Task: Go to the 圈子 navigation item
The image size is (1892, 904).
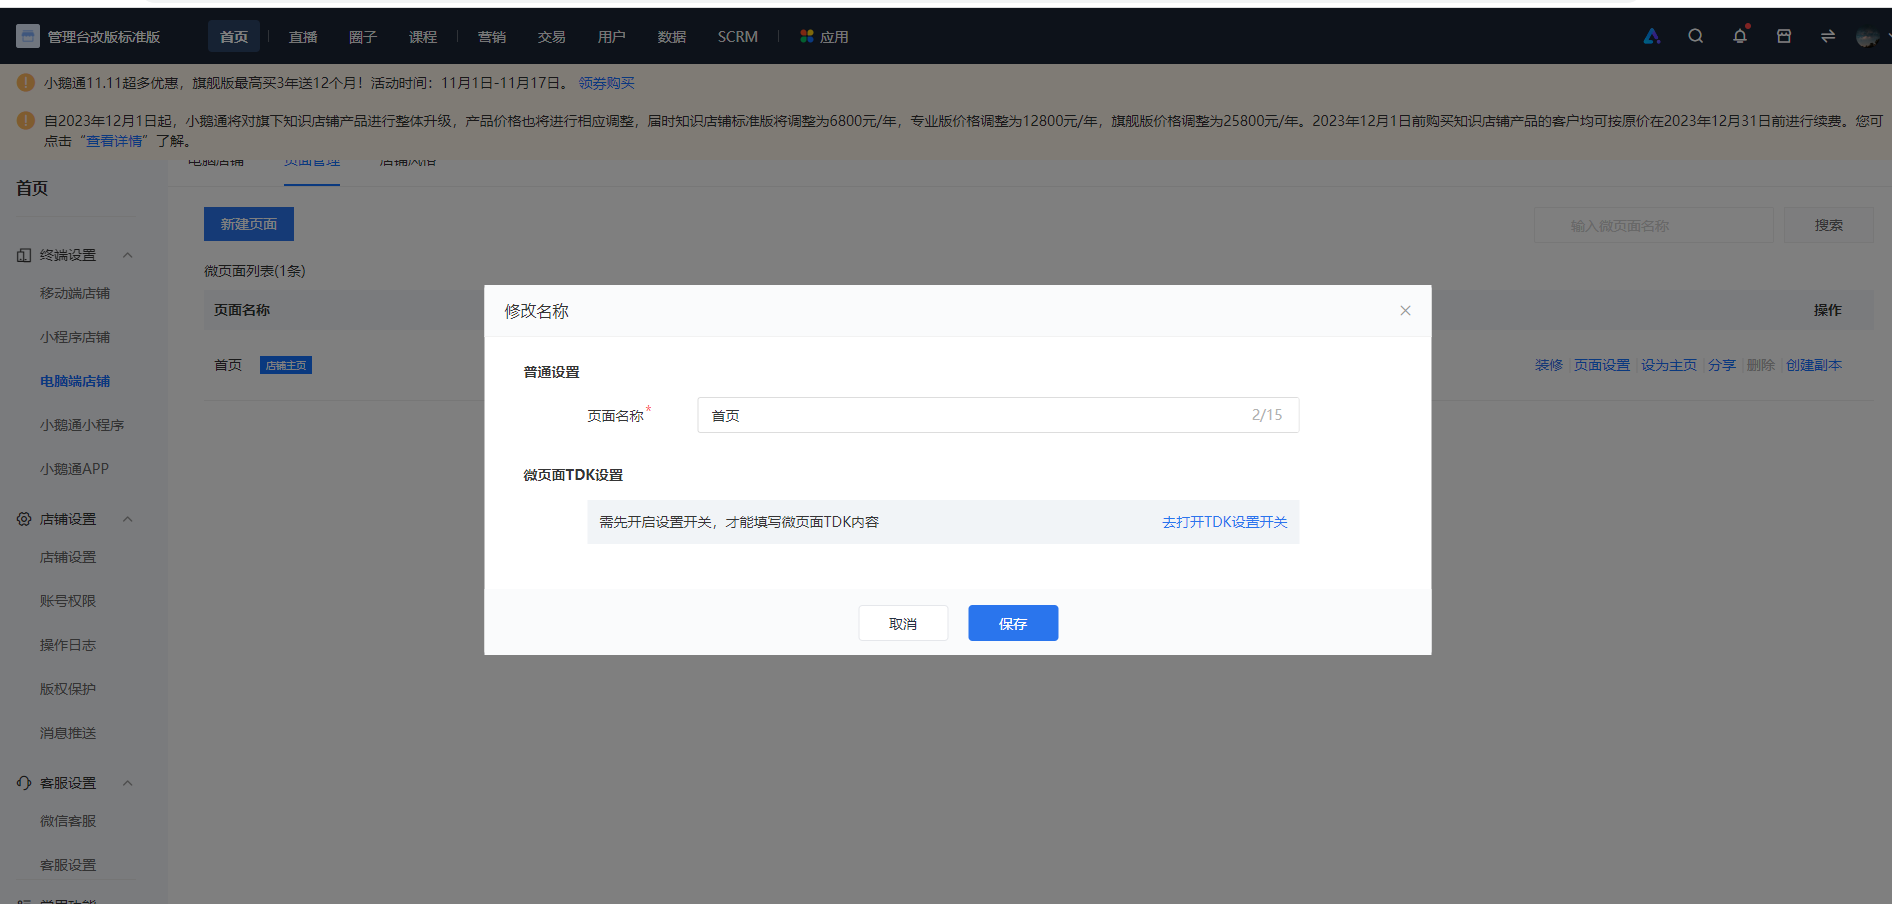Action: click(363, 37)
